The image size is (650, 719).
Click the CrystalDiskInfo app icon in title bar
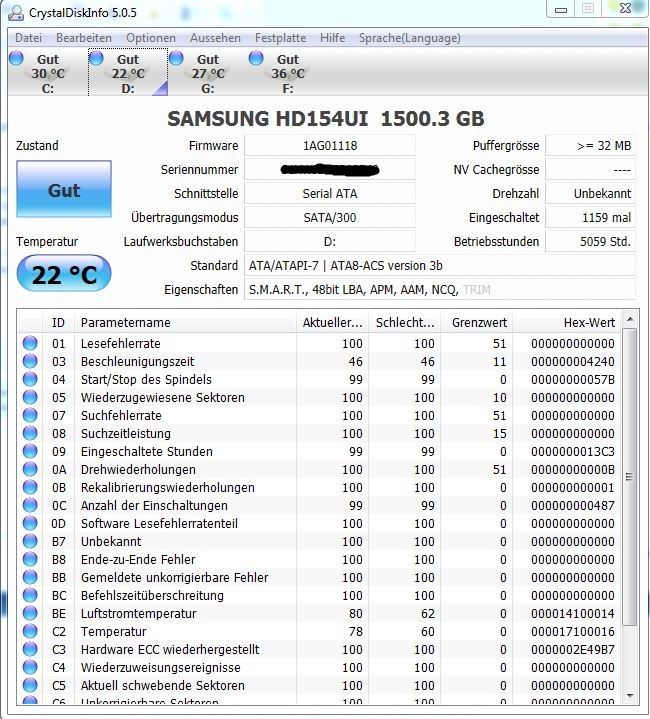(16, 12)
